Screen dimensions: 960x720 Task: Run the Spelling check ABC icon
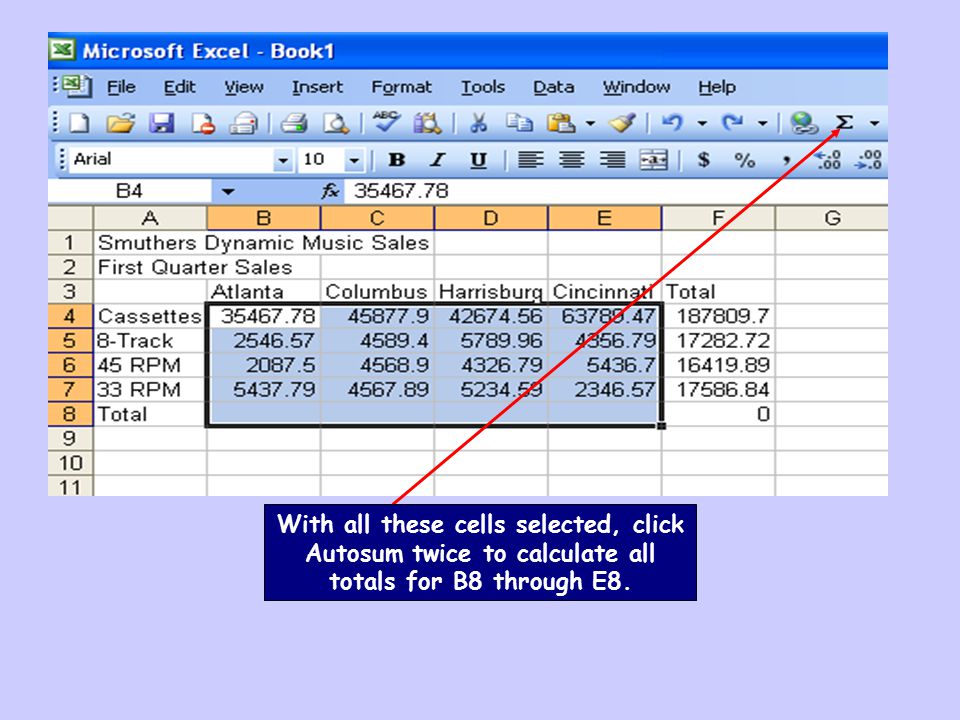click(x=386, y=122)
